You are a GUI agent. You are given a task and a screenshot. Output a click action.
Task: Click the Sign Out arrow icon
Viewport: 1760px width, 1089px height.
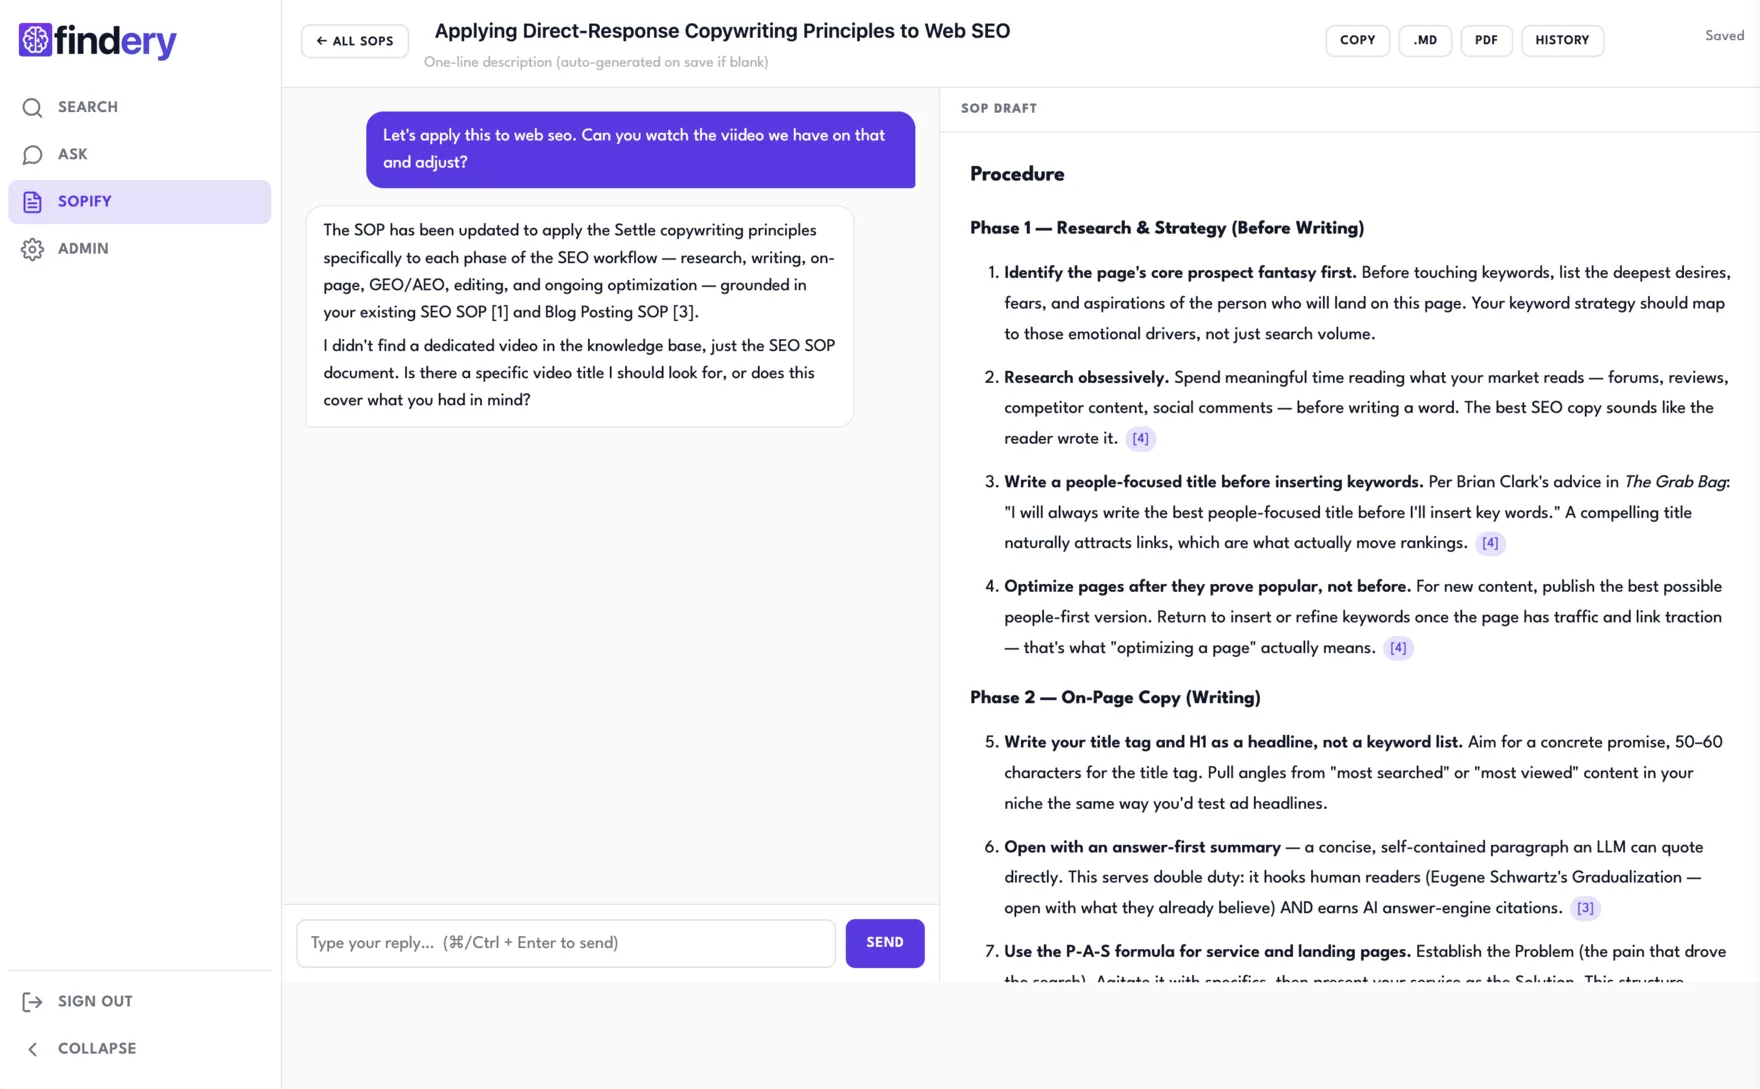pos(32,1001)
